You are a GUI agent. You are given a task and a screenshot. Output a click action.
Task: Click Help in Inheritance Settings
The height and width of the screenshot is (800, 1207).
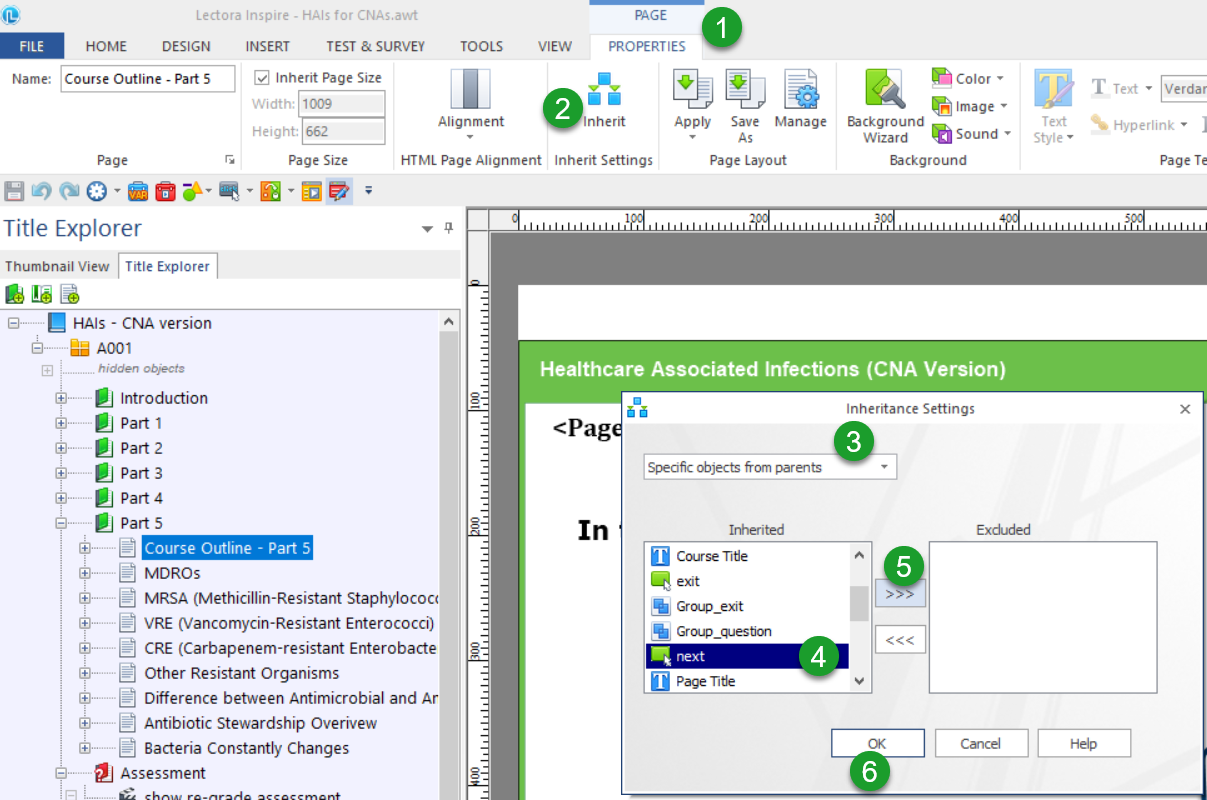click(1083, 743)
